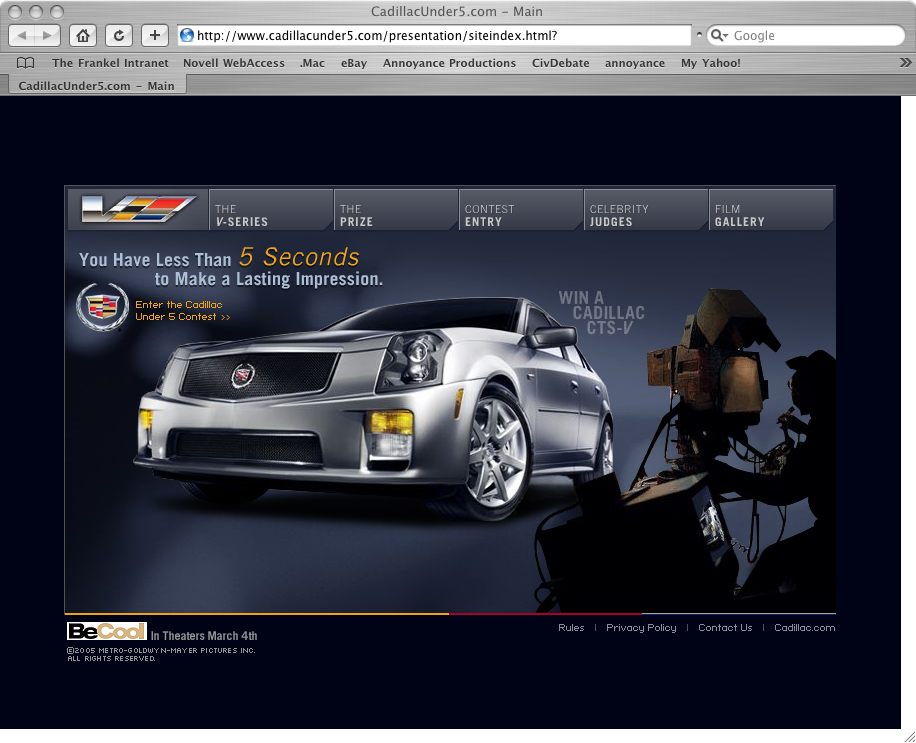Click the silver Cadillac CTS-V car image
Viewport: 916px width, 743px height.
coord(374,409)
